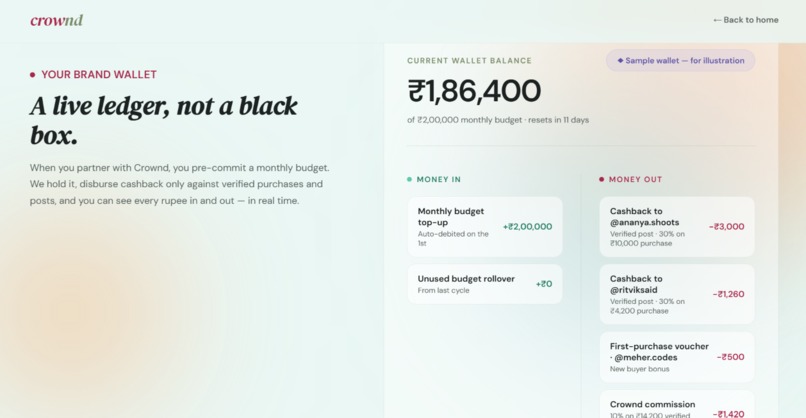Click the heading A live ledger
This screenshot has height=418, width=806.
pyautogui.click(x=163, y=120)
